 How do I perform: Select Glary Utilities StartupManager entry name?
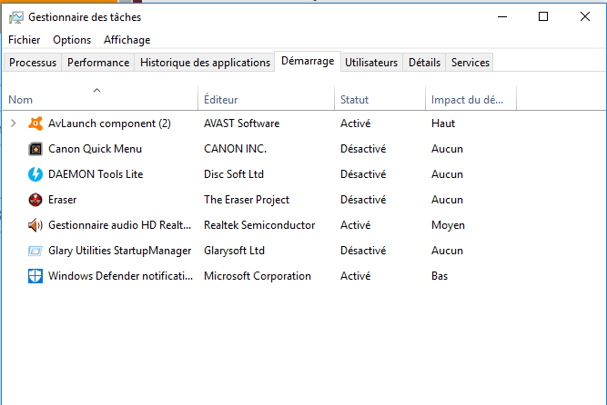tap(120, 251)
